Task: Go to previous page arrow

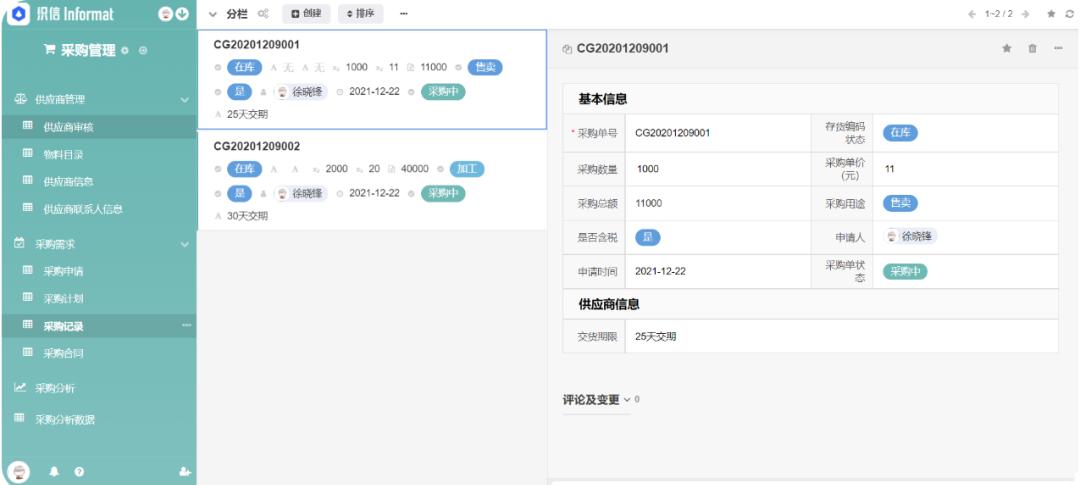Action: [x=972, y=14]
